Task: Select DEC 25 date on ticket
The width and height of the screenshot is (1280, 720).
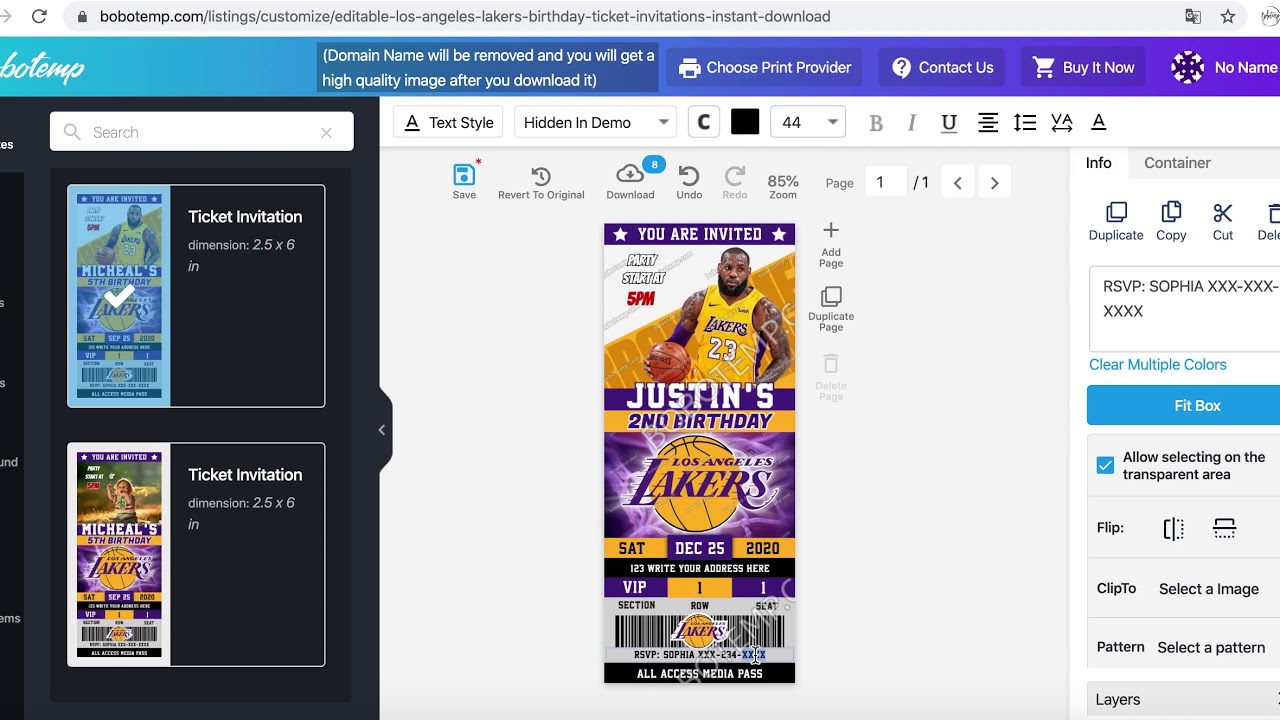Action: (x=699, y=548)
